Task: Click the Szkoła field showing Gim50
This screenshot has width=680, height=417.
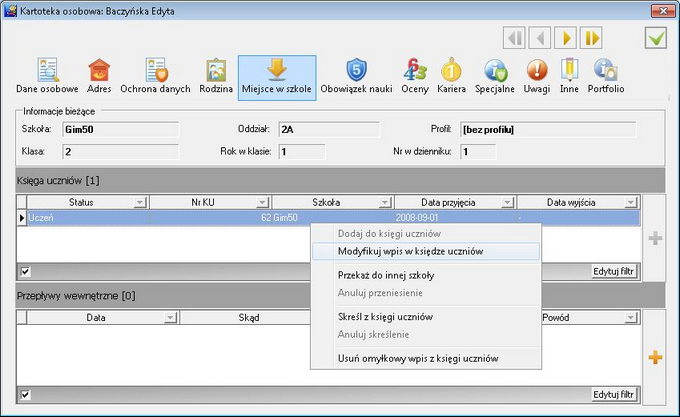Action: [x=121, y=130]
